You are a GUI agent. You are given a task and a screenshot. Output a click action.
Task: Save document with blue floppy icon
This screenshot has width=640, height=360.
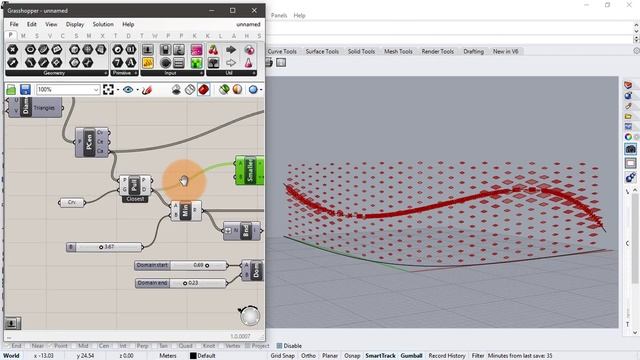click(25, 89)
